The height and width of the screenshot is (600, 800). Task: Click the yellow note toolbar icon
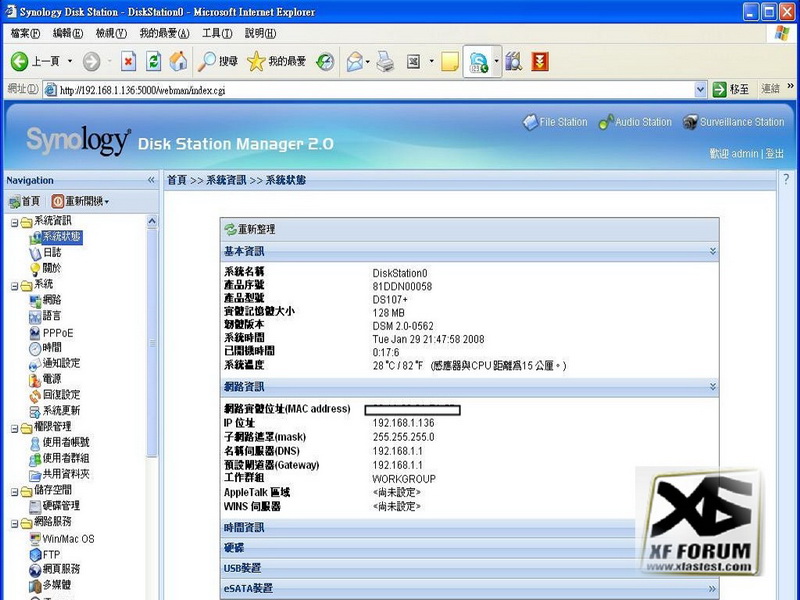pos(449,62)
